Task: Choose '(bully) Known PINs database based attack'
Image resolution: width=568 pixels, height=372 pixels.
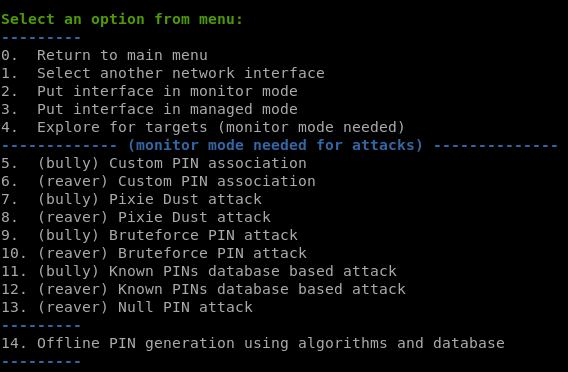Action: (199, 271)
